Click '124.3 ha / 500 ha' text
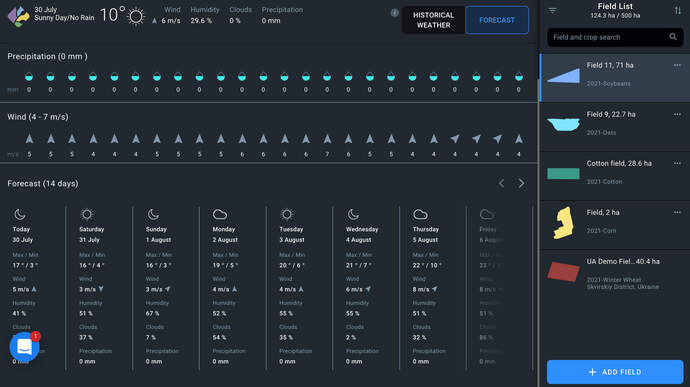The width and height of the screenshot is (690, 387). click(615, 15)
